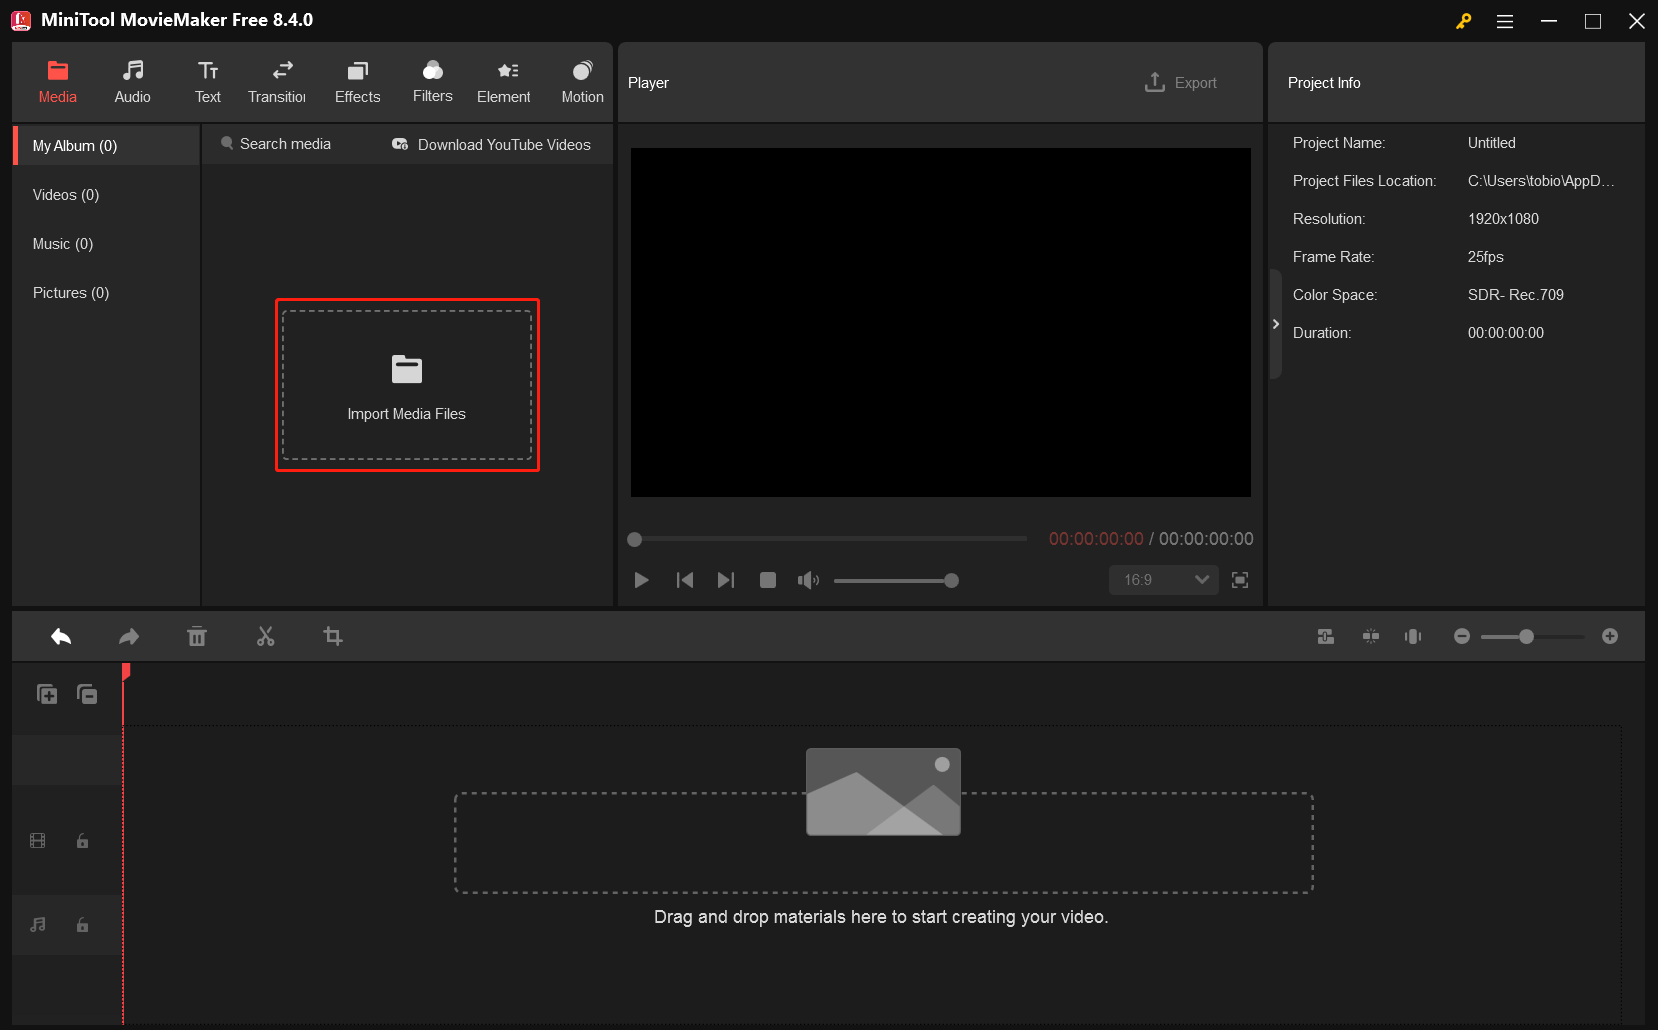Lock the audio track on the timeline

[82, 925]
